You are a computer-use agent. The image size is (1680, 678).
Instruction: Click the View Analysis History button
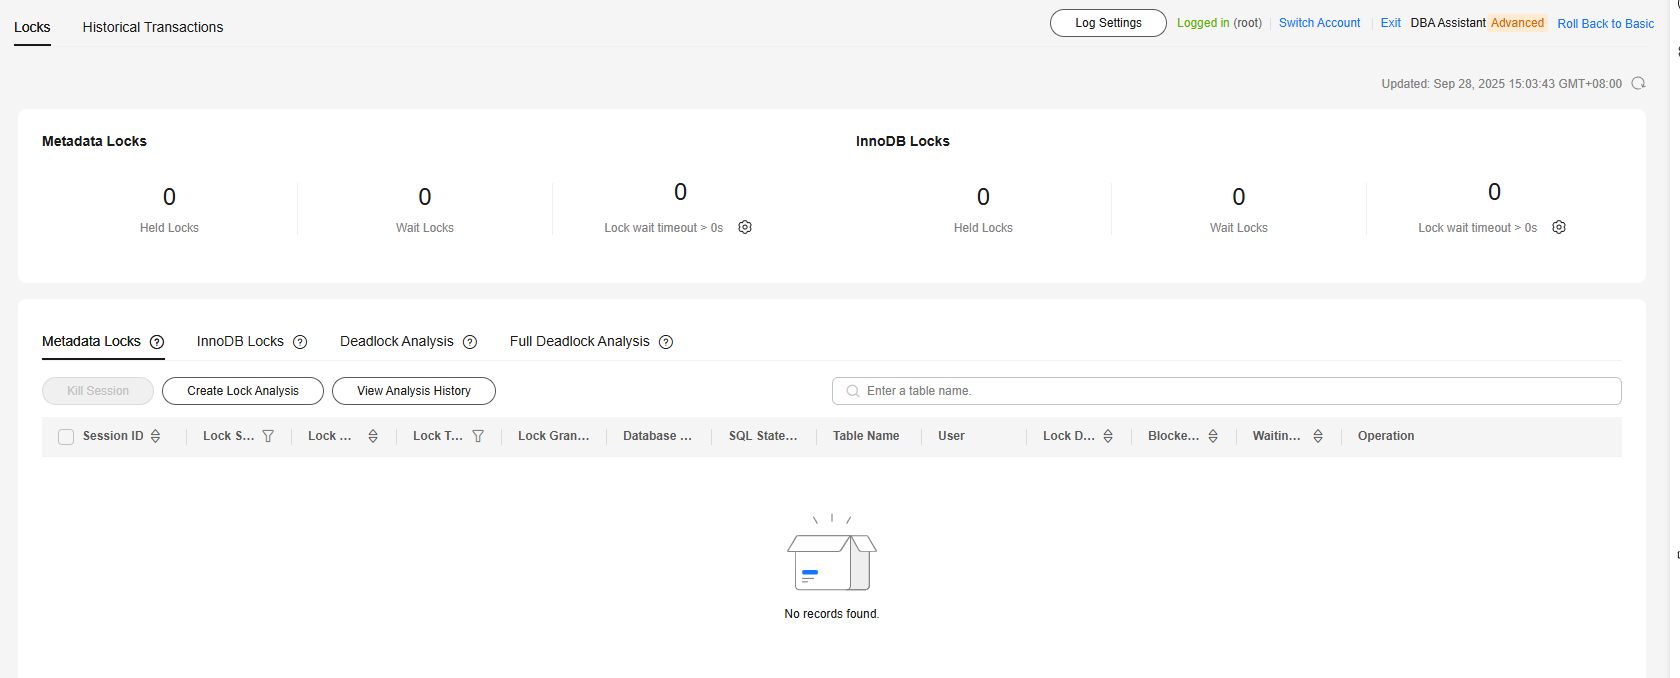pos(414,391)
